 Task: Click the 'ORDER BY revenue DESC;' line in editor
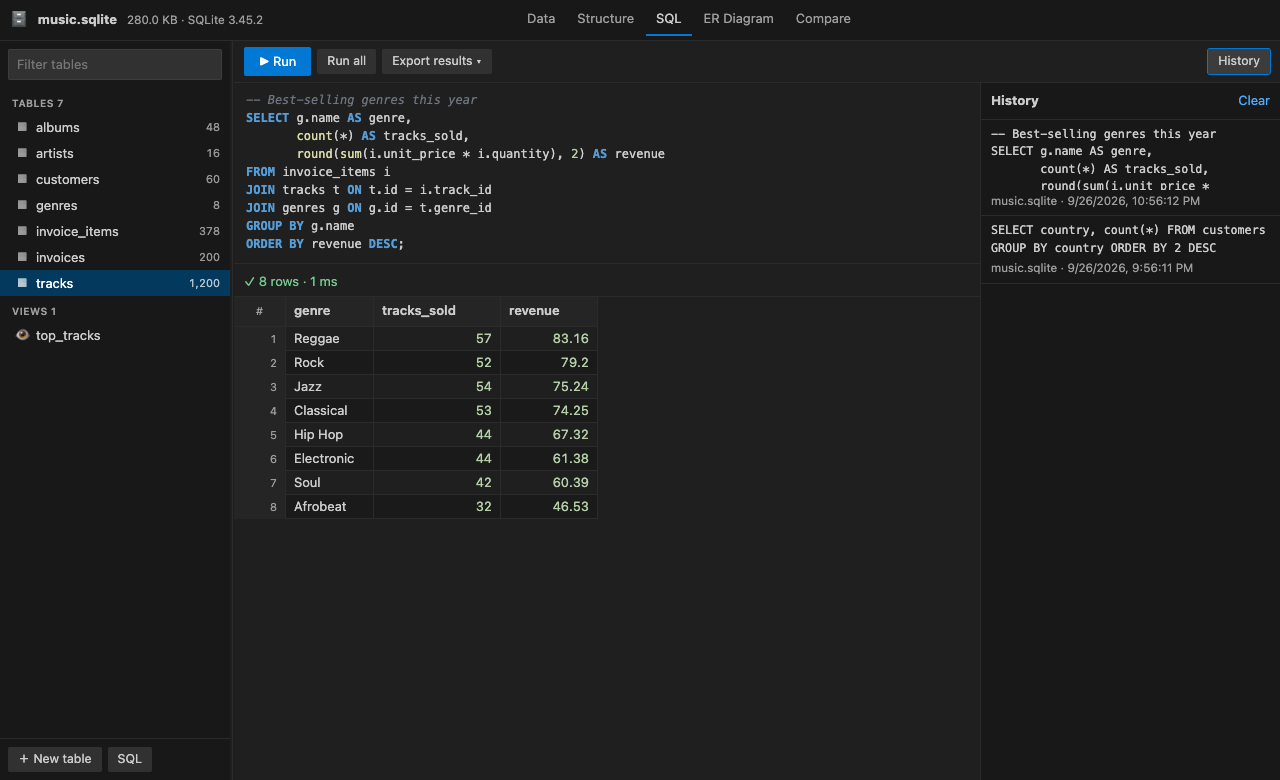[x=325, y=244]
